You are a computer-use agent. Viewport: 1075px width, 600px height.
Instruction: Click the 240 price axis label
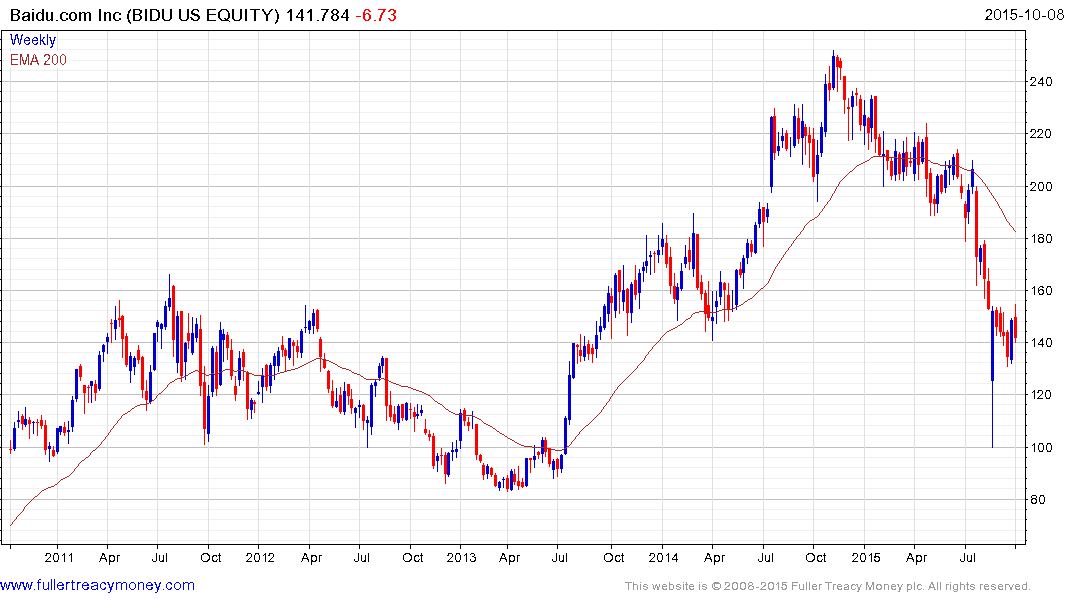point(1045,82)
